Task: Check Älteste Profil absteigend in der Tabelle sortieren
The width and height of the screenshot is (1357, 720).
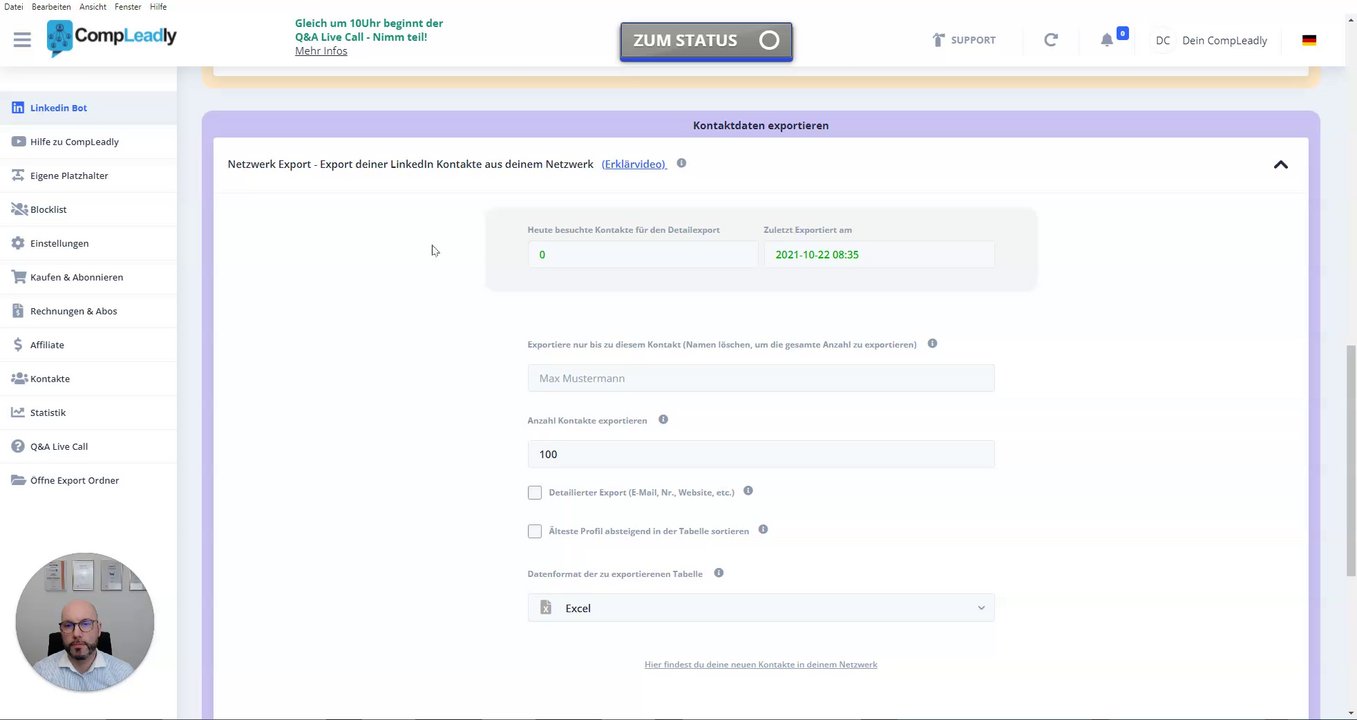Action: pos(535,531)
